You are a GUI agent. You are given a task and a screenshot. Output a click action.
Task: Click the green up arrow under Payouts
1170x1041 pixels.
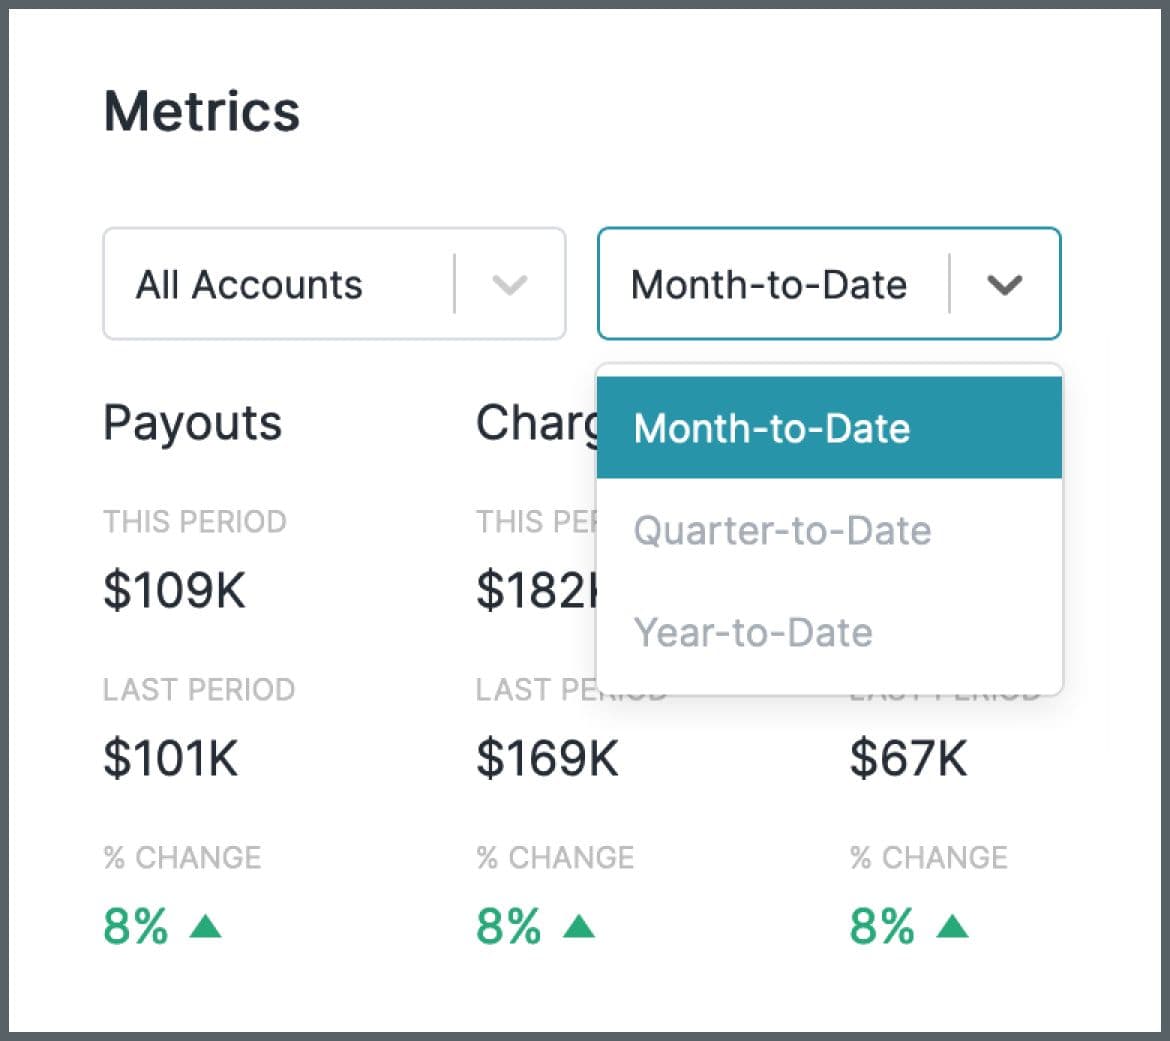click(207, 927)
